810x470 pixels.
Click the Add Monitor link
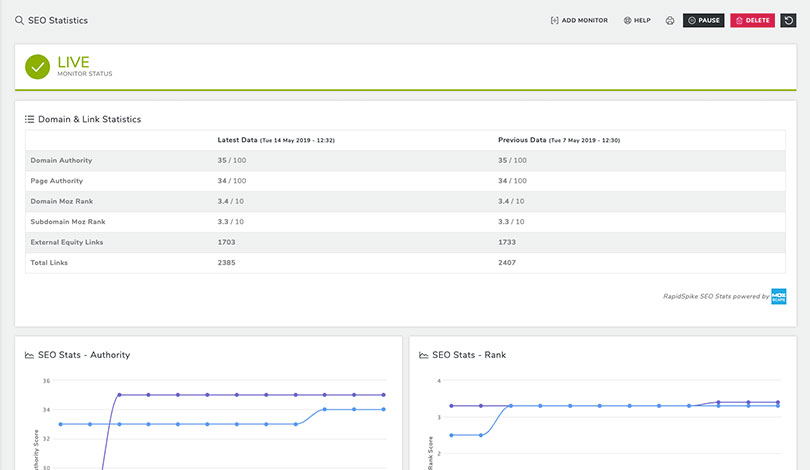coord(579,20)
